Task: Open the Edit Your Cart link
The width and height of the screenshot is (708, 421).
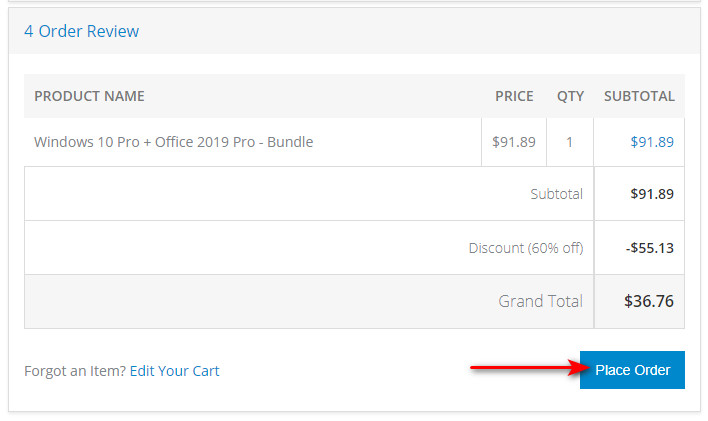Action: point(174,371)
